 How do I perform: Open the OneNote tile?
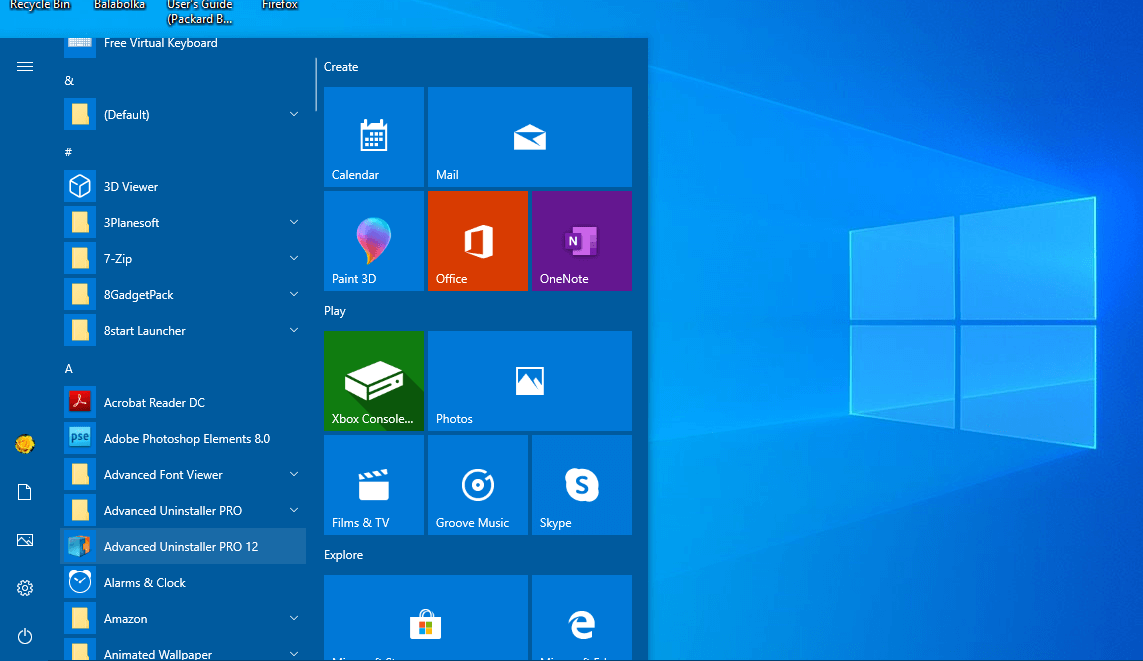[x=582, y=241]
